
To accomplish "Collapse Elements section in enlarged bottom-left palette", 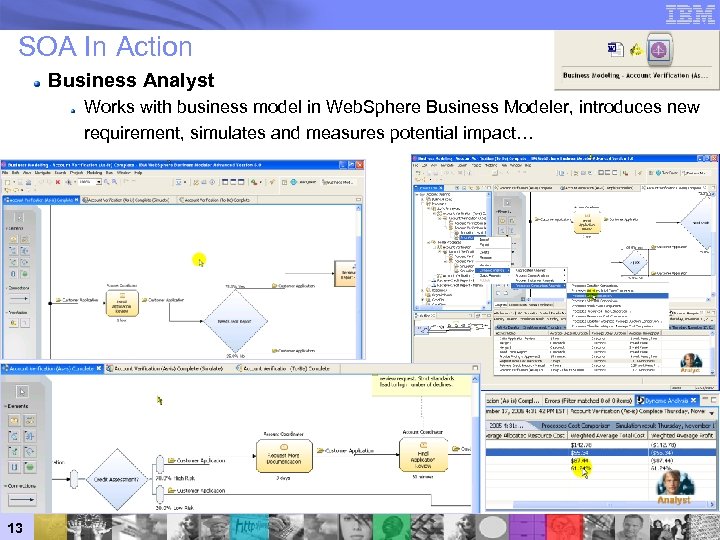I will [17, 406].
